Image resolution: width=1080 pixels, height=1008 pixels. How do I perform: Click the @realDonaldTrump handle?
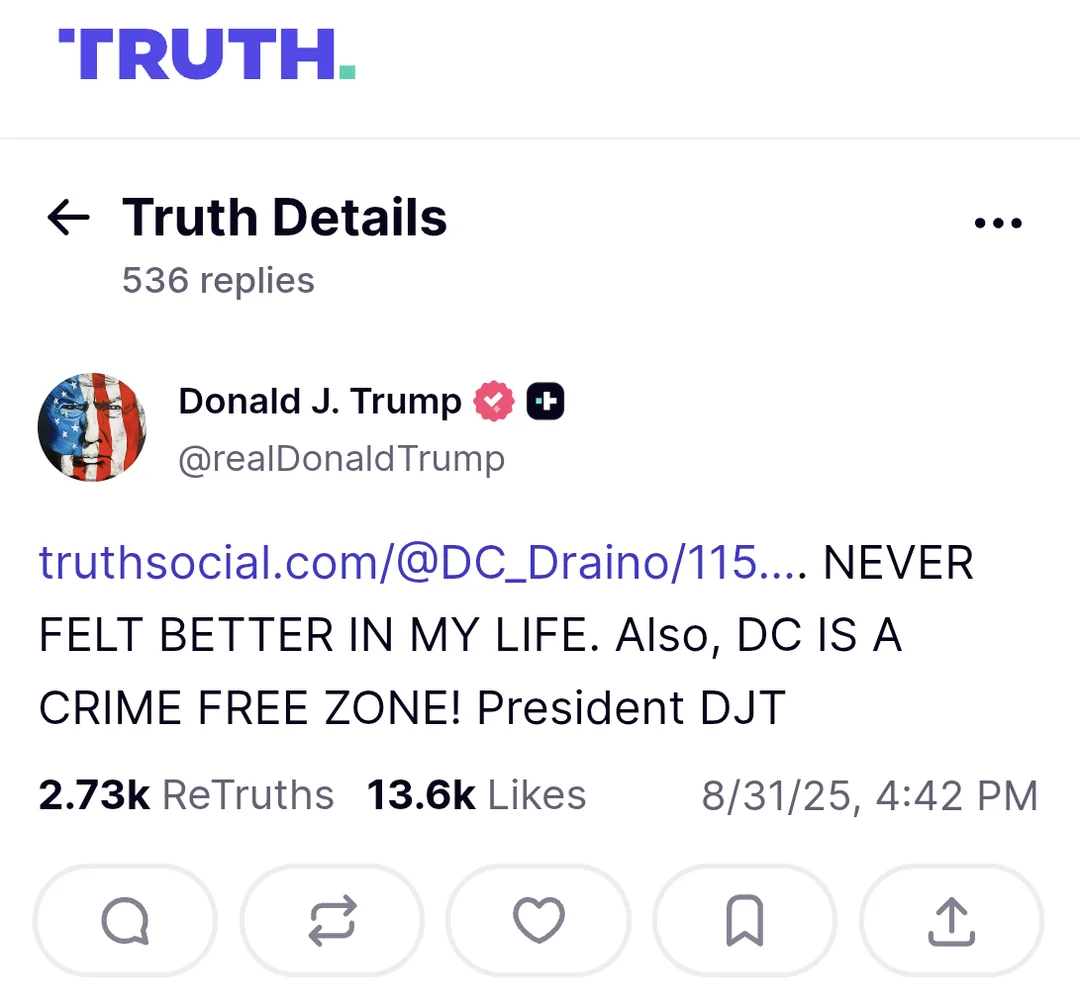(341, 459)
